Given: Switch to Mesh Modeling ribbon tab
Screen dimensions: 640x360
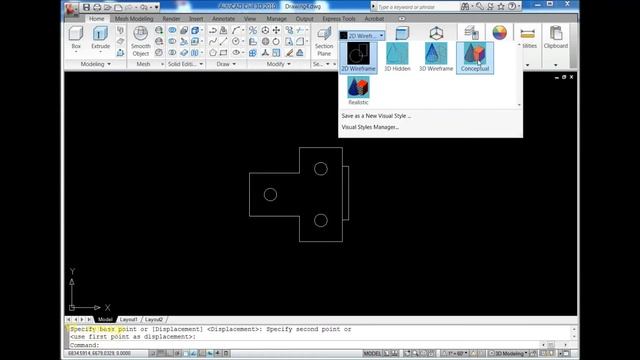Looking at the screenshot, I should point(134,19).
